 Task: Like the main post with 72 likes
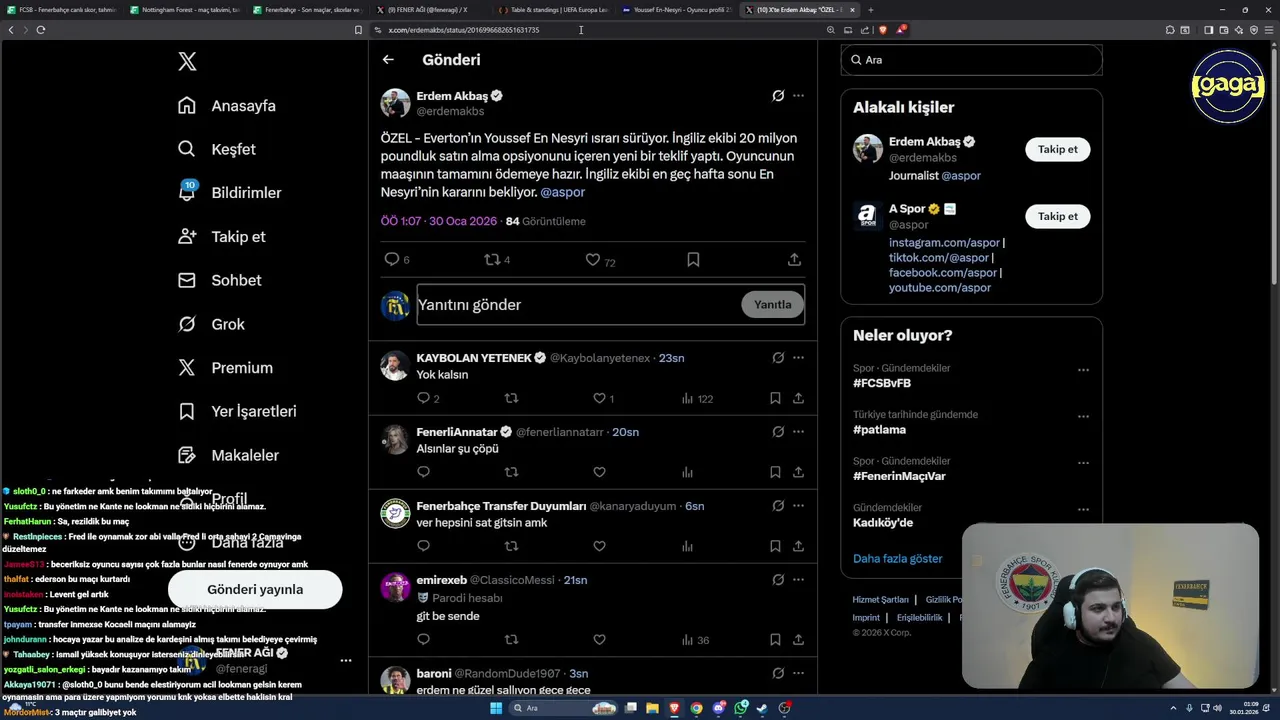pyautogui.click(x=593, y=259)
